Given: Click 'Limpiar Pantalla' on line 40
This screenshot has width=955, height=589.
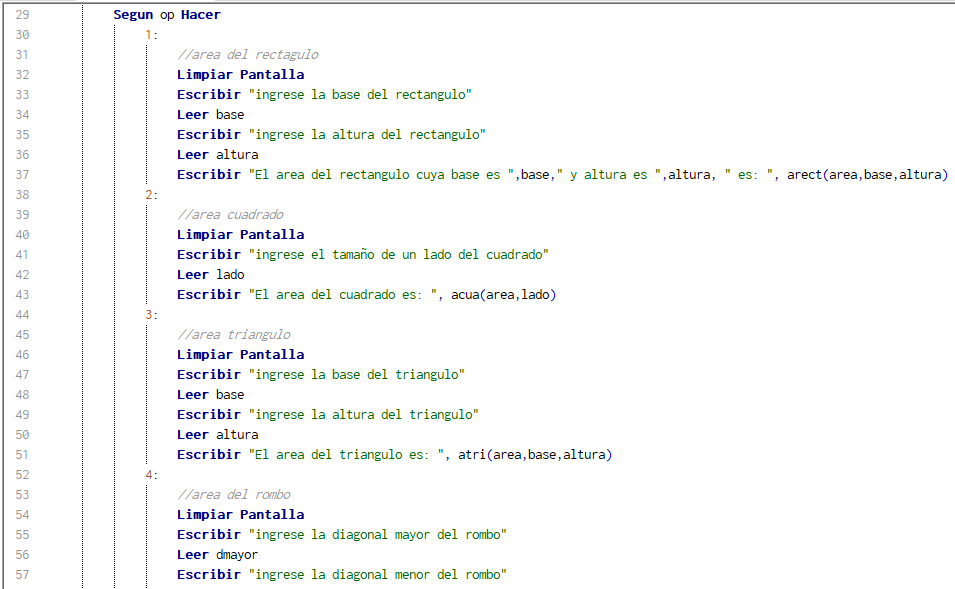Looking at the screenshot, I should [x=241, y=235].
